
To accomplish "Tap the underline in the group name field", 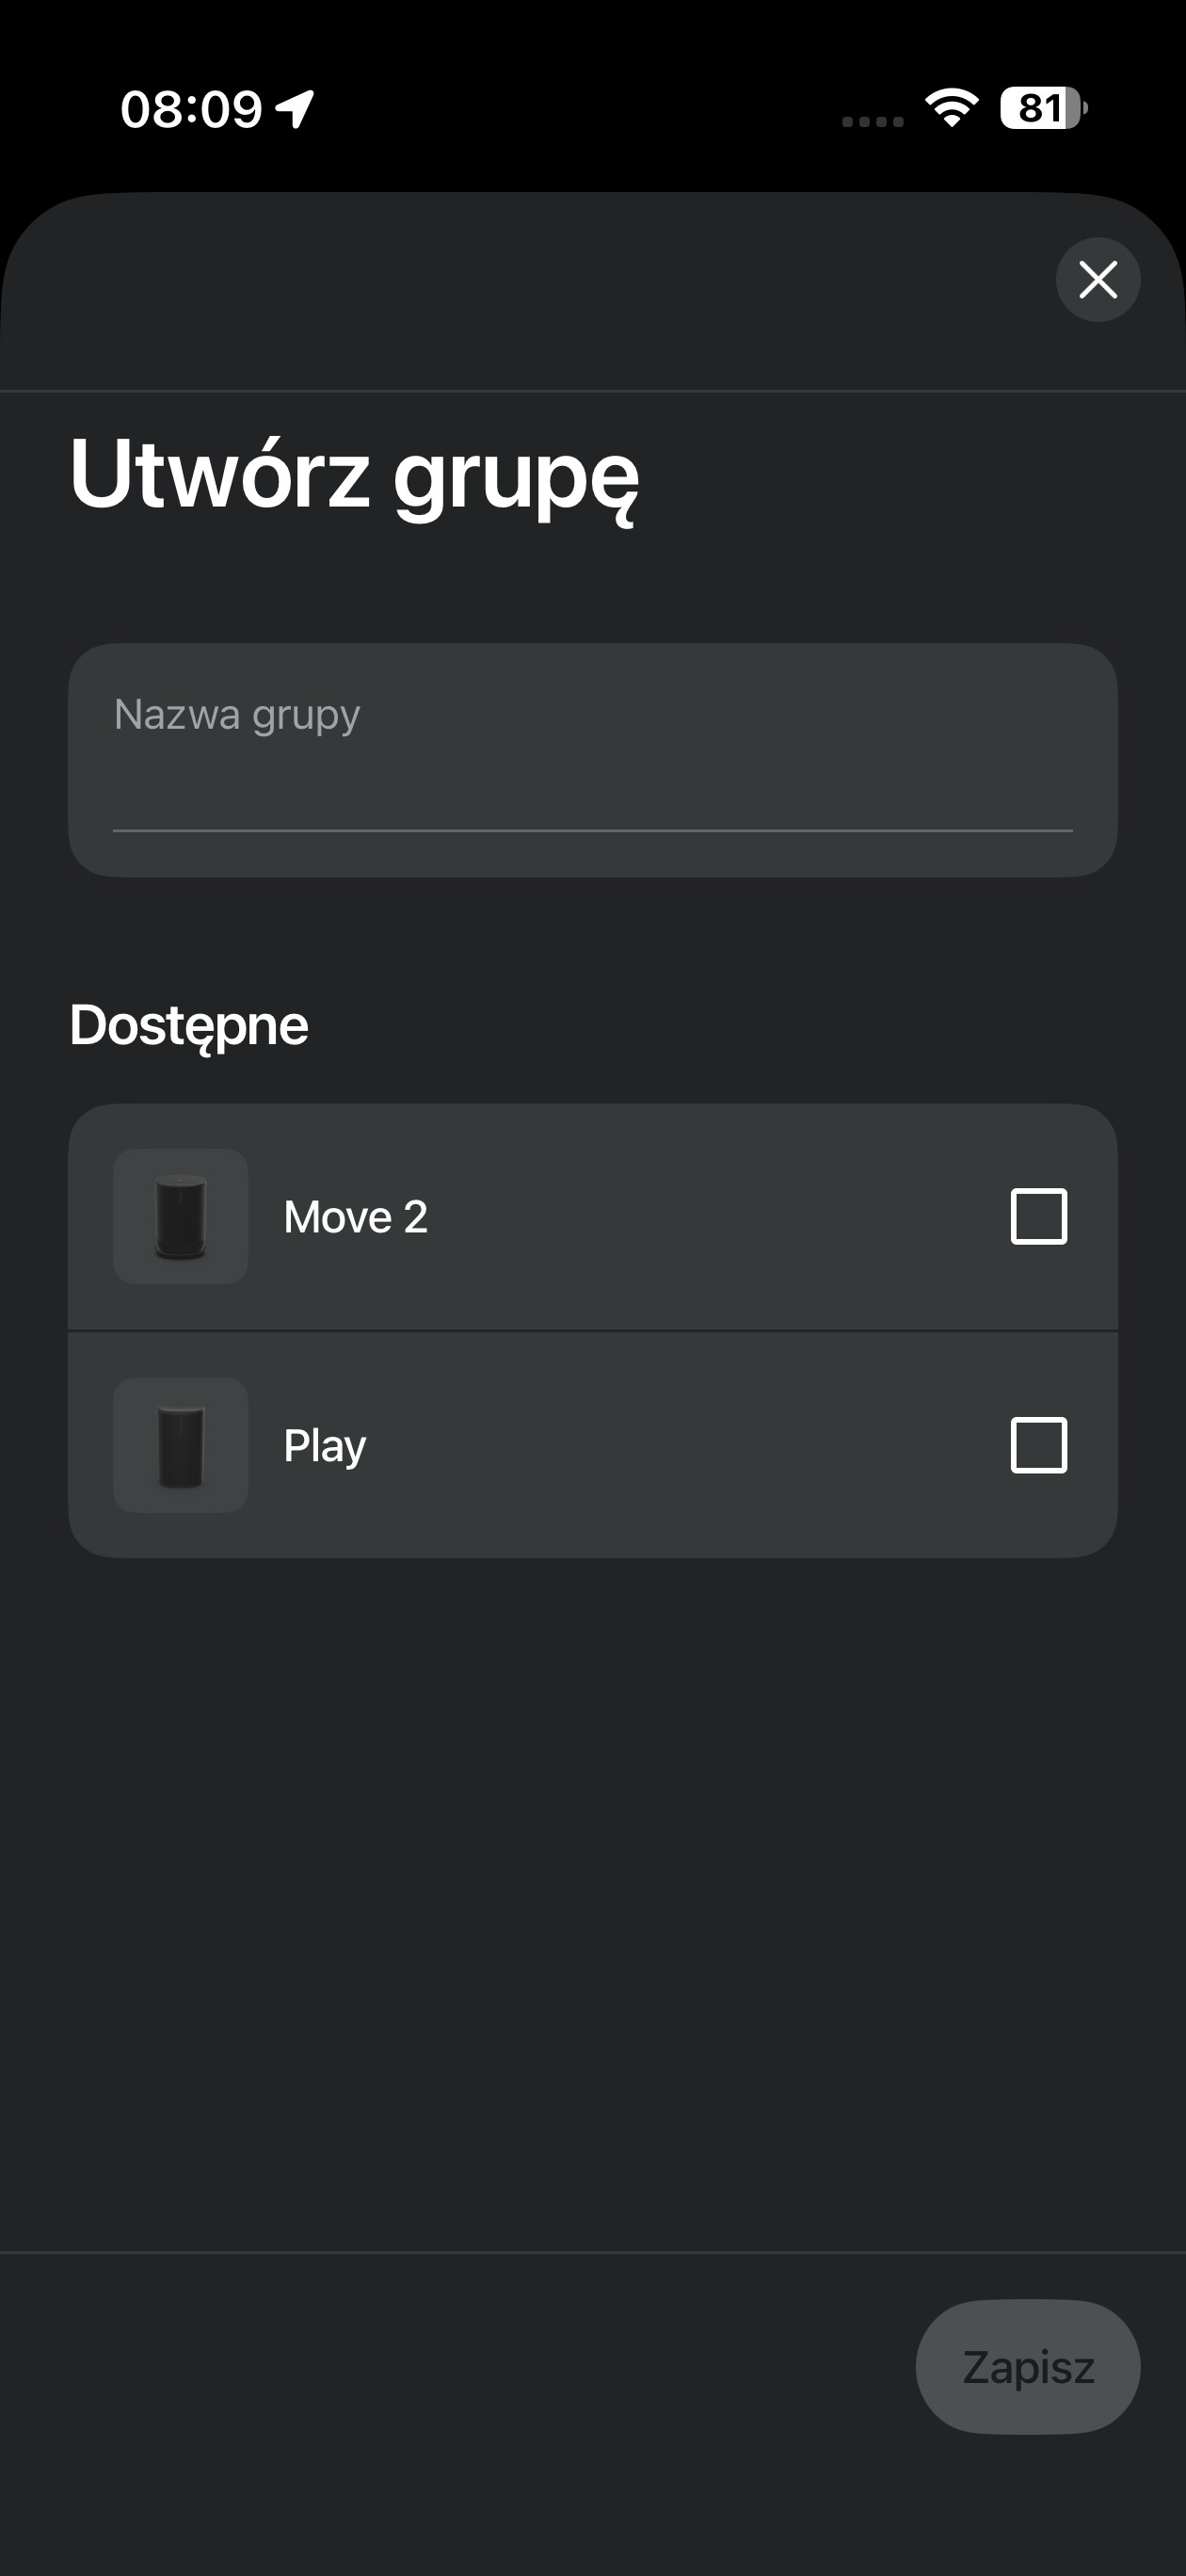I will coord(592,830).
